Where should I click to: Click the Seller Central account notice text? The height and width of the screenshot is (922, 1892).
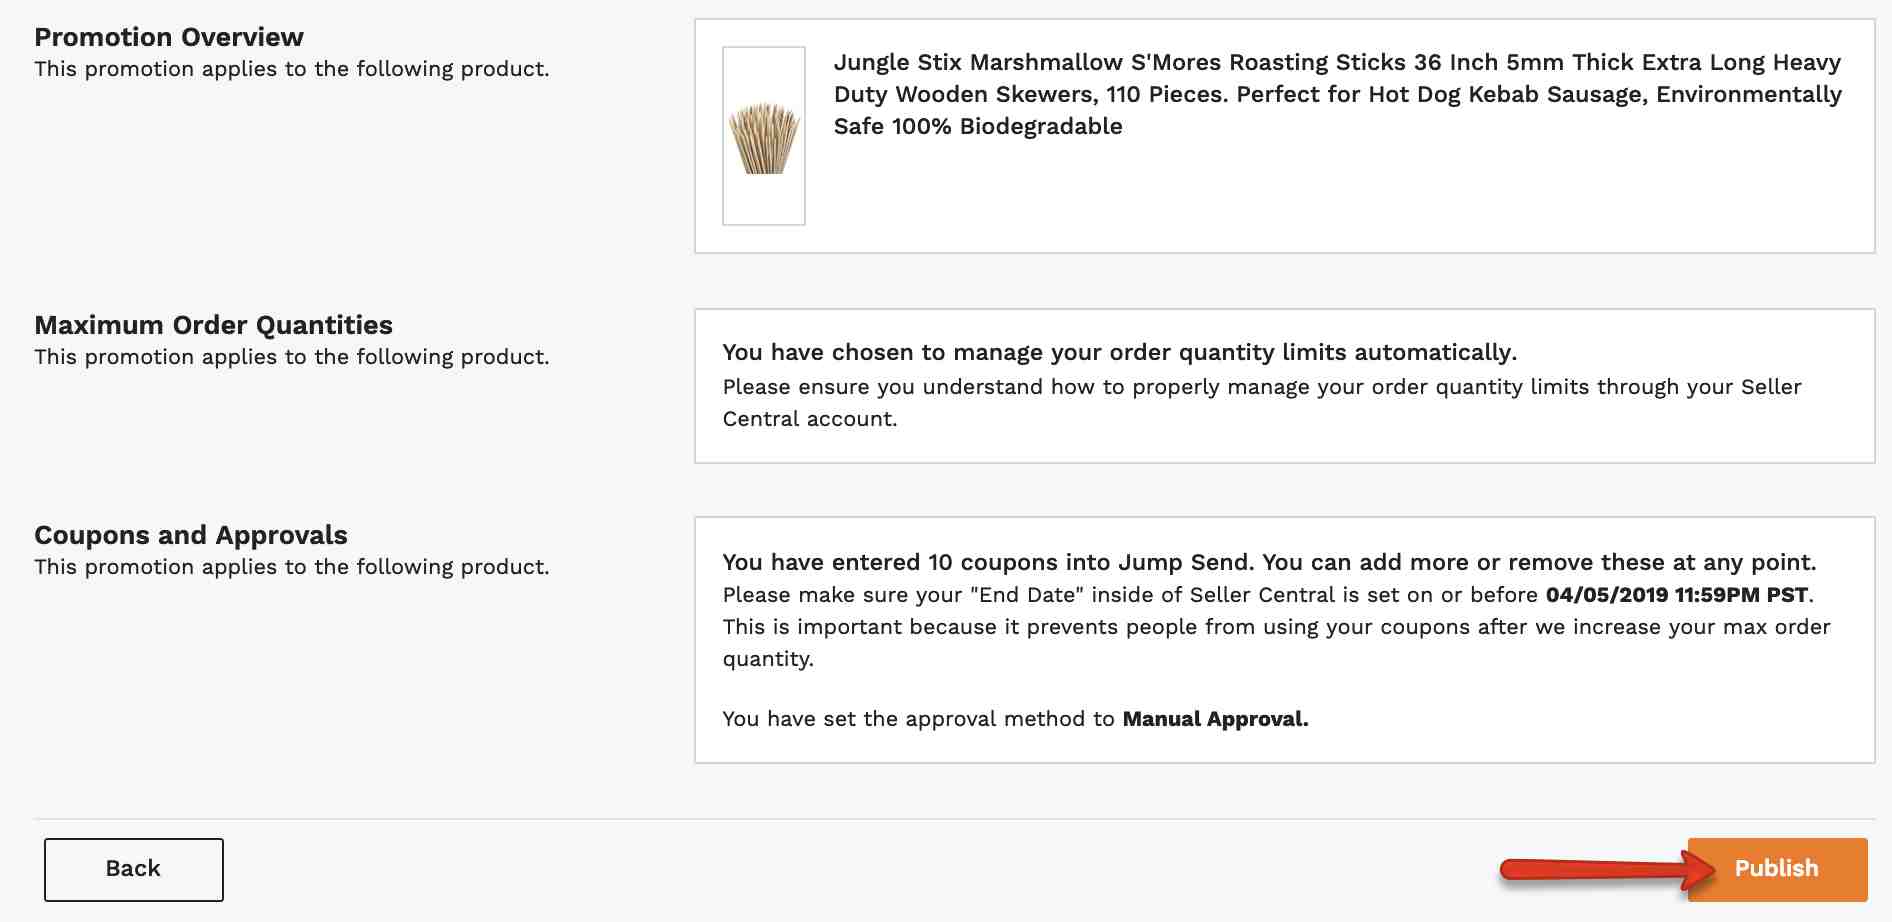[1262, 403]
